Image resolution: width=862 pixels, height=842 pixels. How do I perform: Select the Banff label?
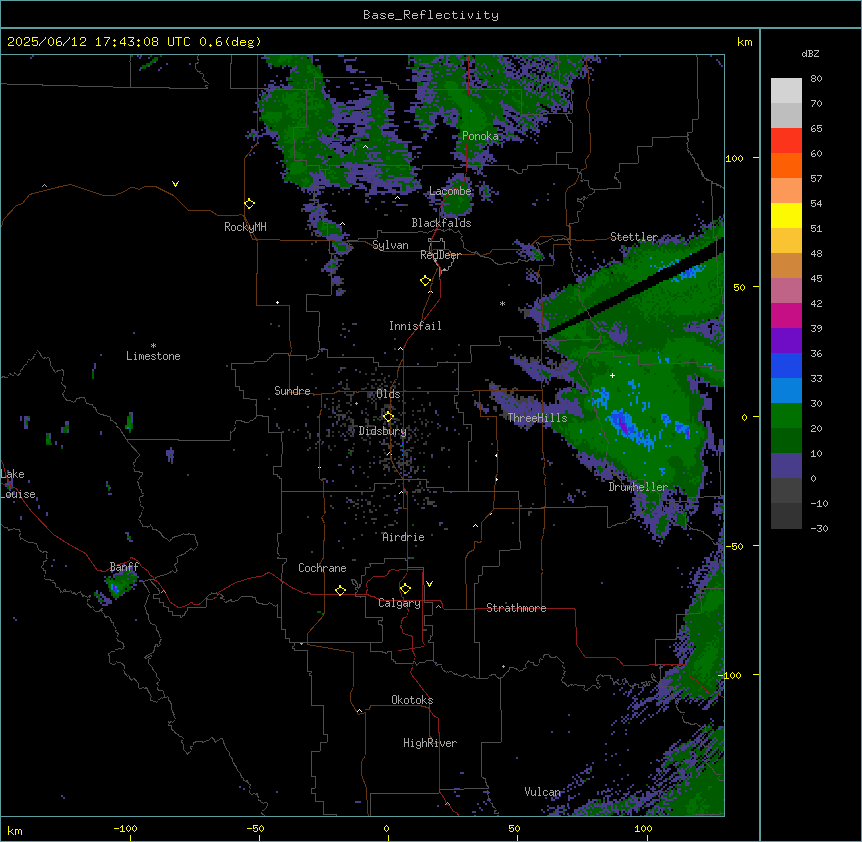124,567
